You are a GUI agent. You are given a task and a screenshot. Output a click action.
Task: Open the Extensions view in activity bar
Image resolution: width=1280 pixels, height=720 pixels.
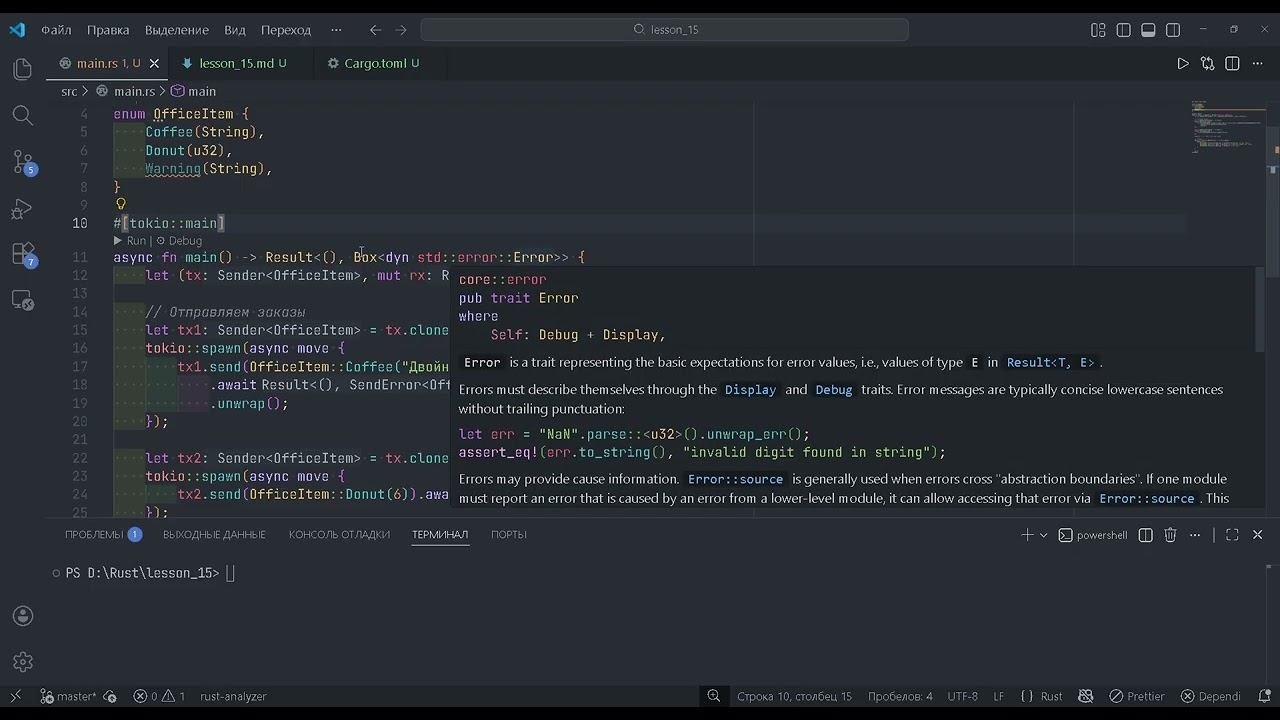pos(23,255)
